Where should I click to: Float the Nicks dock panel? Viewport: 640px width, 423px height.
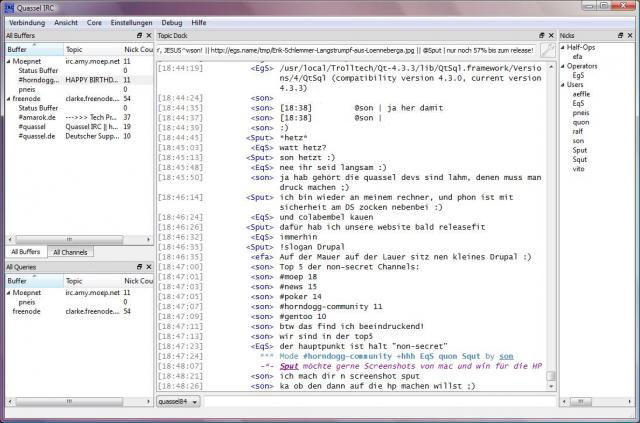tap(621, 36)
